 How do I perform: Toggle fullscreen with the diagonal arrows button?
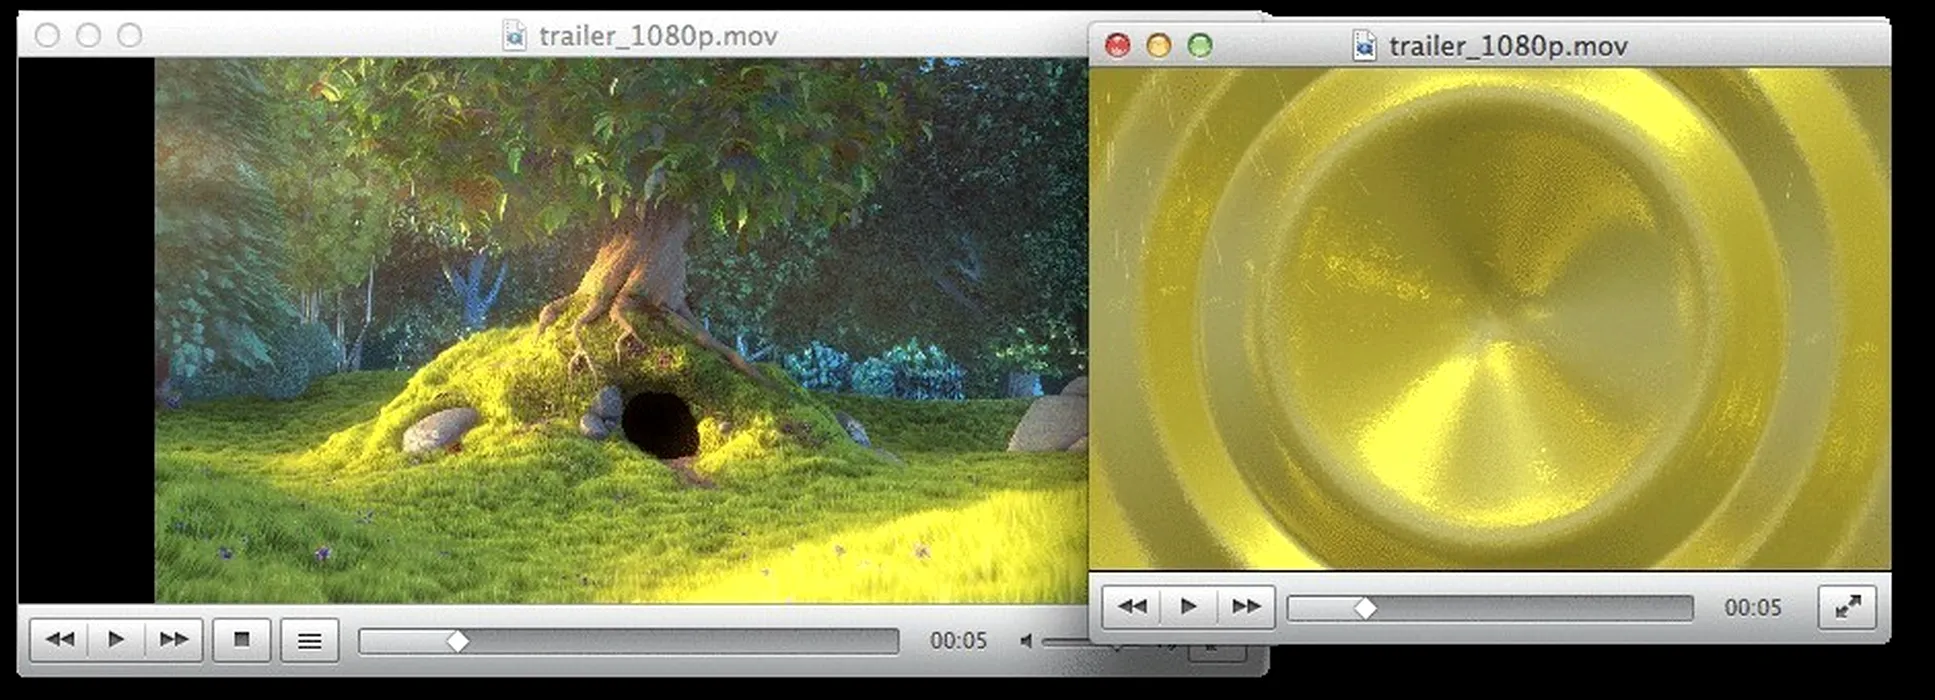(x=1847, y=607)
